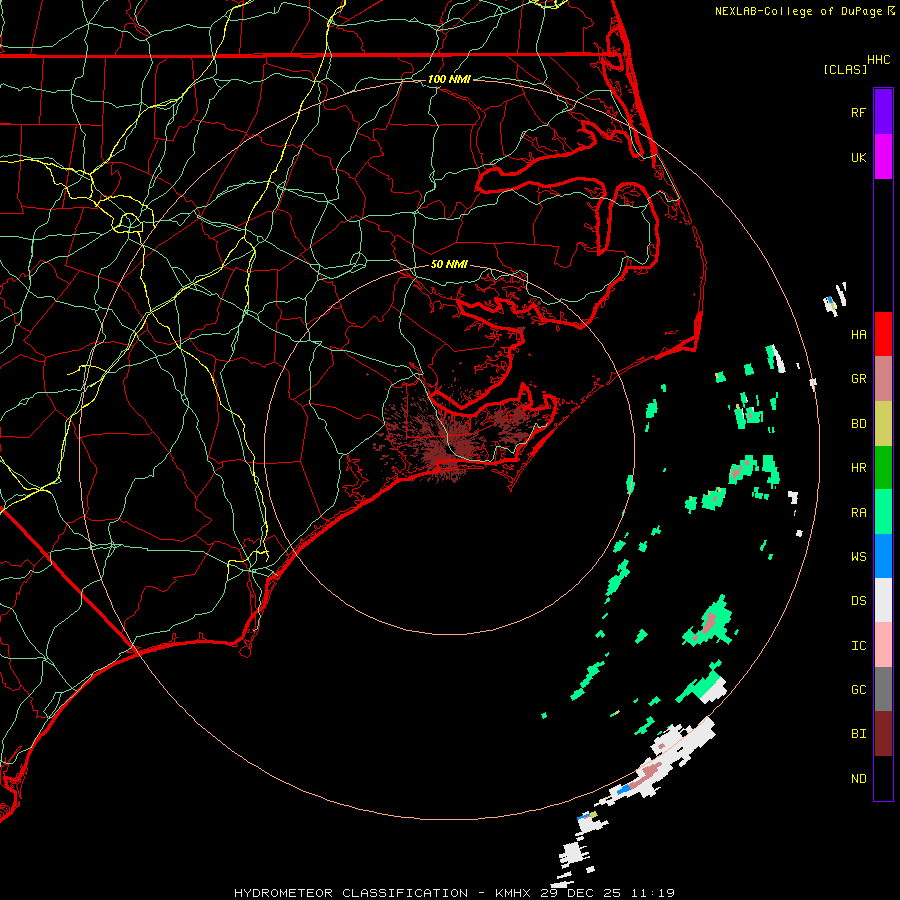Click the BI legend label
900x900 pixels.
pos(858,734)
